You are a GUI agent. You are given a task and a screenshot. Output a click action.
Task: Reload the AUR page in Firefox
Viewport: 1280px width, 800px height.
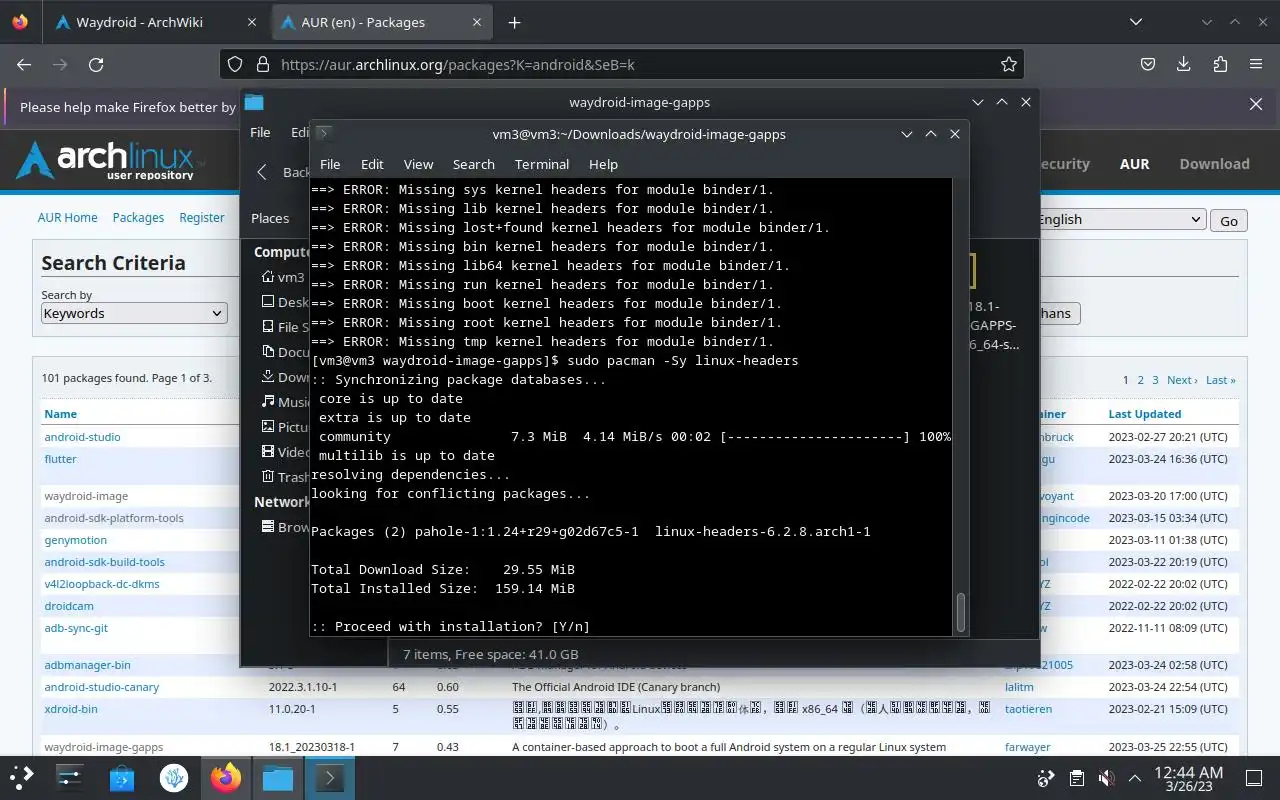tap(96, 64)
